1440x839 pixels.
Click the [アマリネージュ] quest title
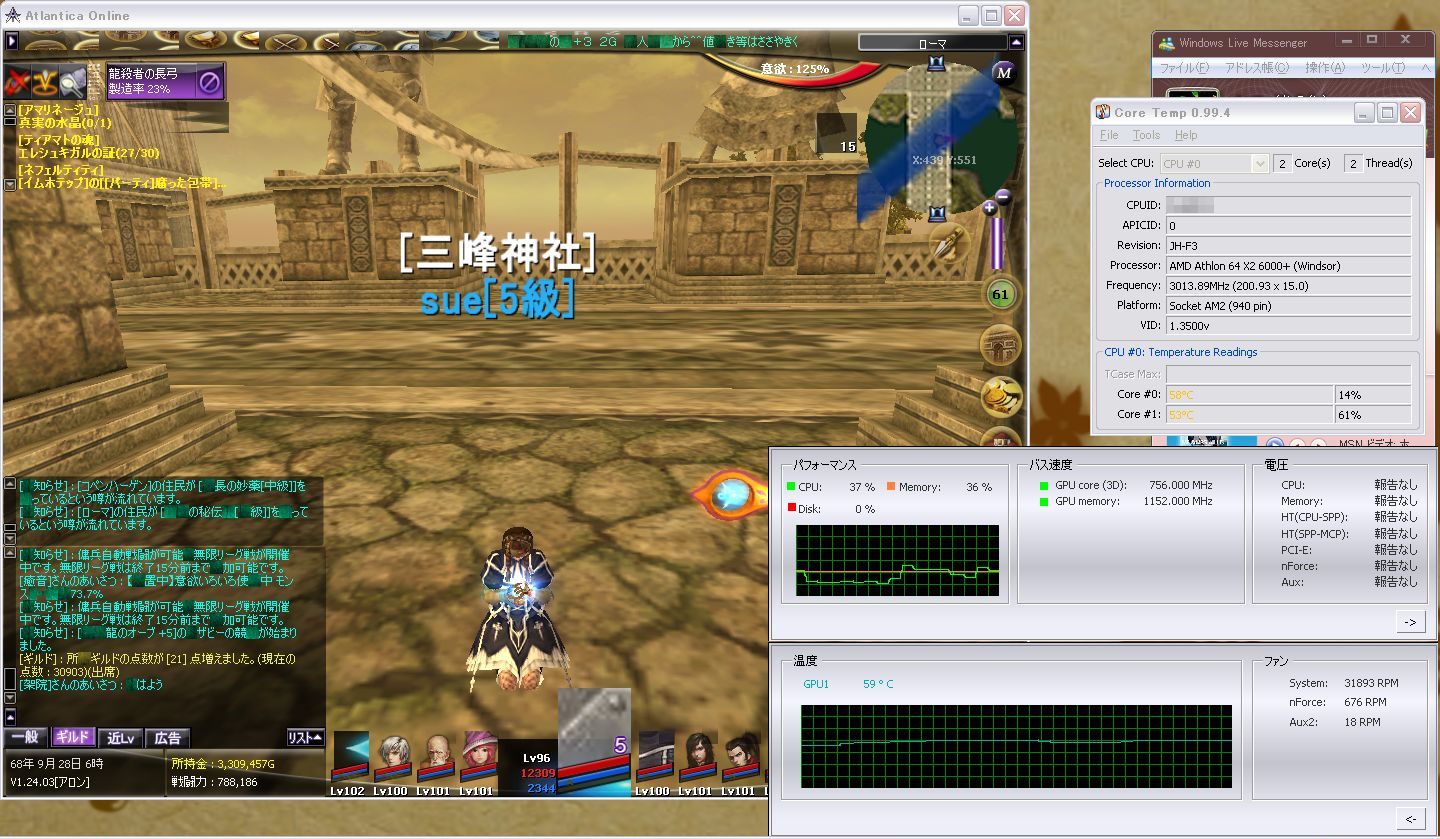click(x=58, y=109)
